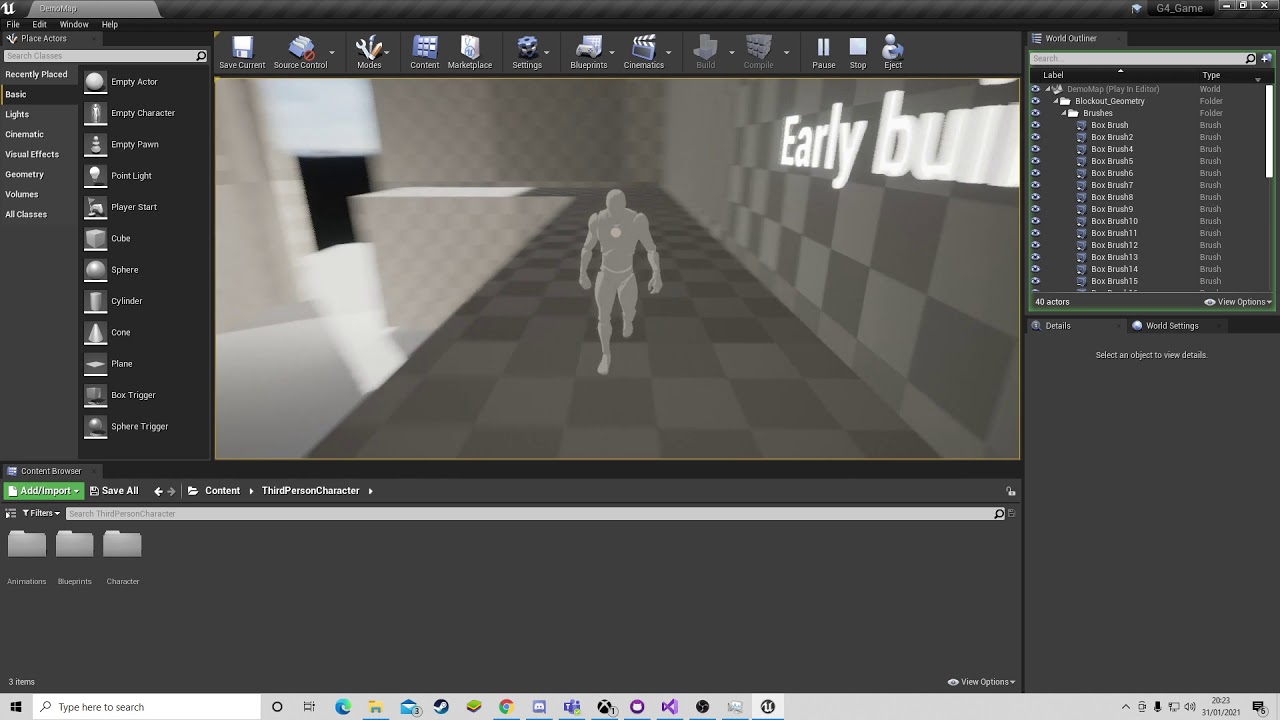Click Save Current toolbar icon

(x=242, y=52)
